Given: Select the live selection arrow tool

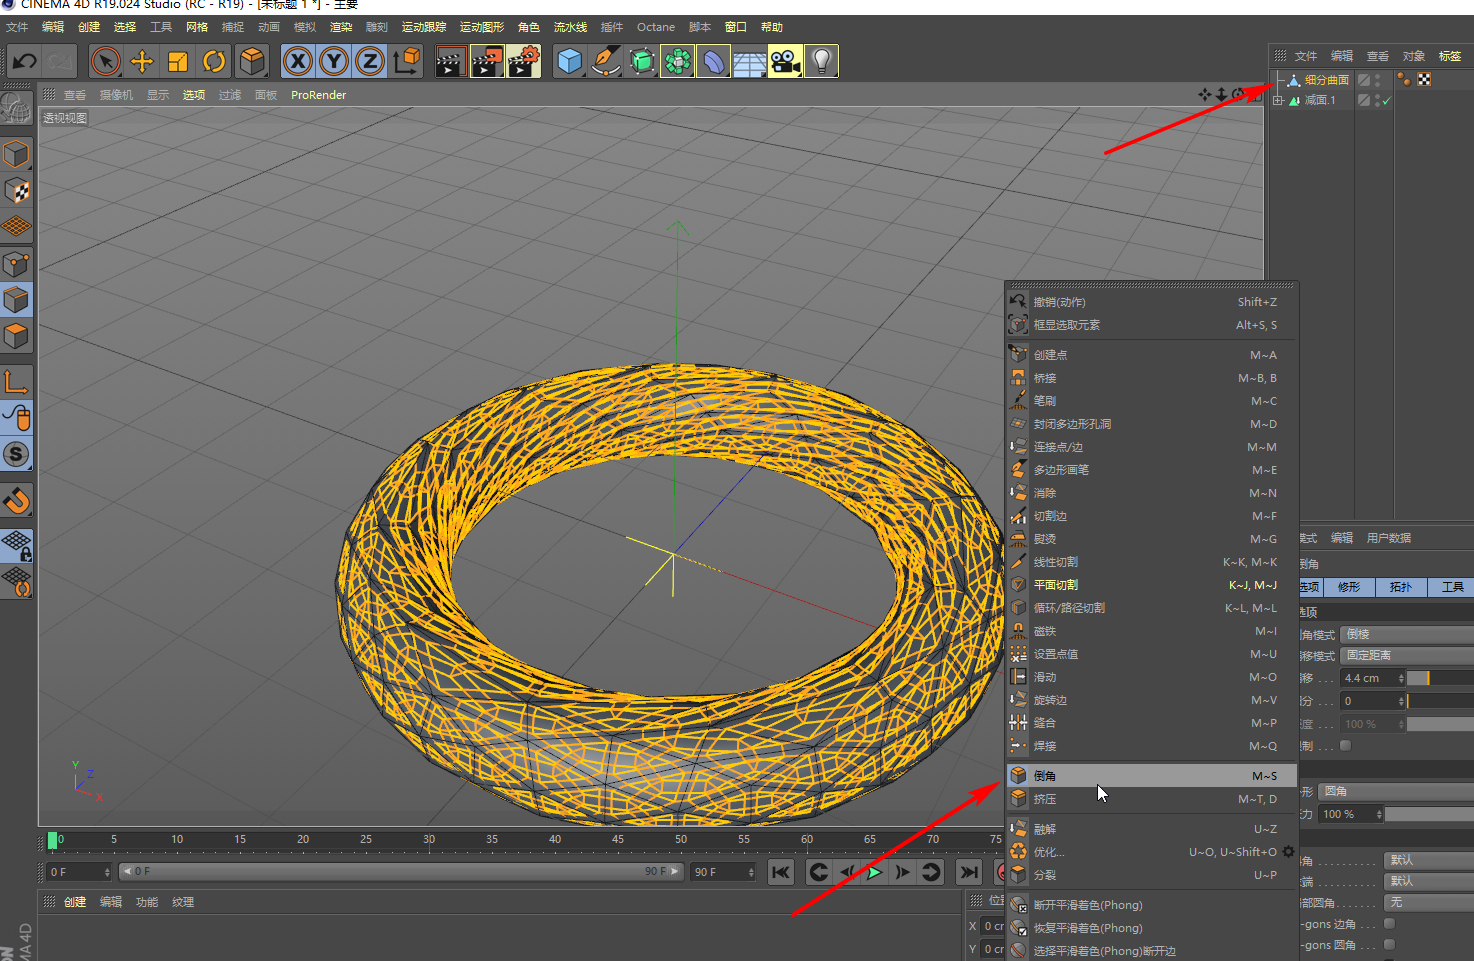Looking at the screenshot, I should tap(105, 61).
